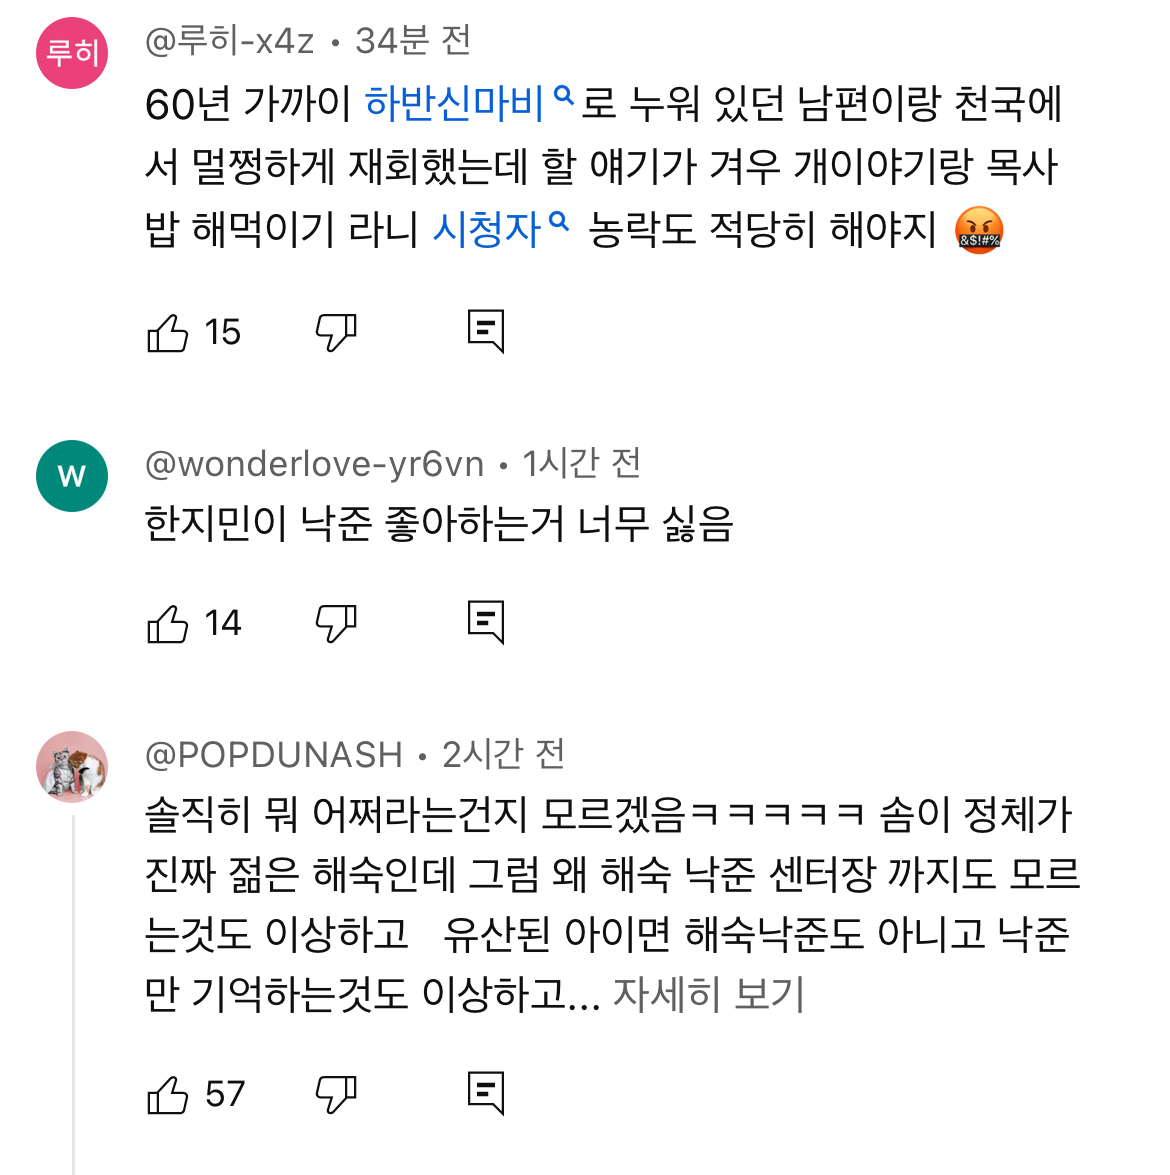Open the @wonderlove-yr6vn channel name
The width and height of the screenshot is (1170, 1175).
(314, 464)
